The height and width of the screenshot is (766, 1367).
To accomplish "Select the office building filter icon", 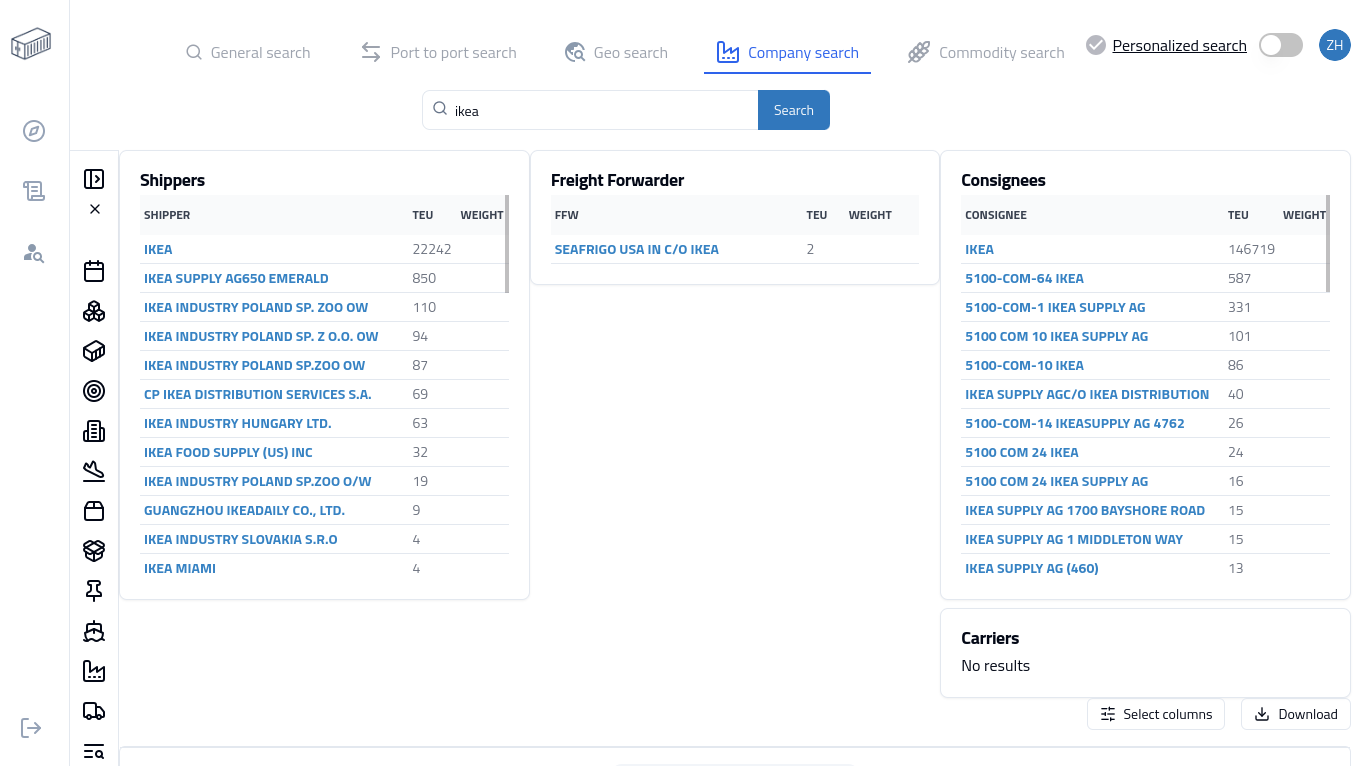I will point(94,431).
